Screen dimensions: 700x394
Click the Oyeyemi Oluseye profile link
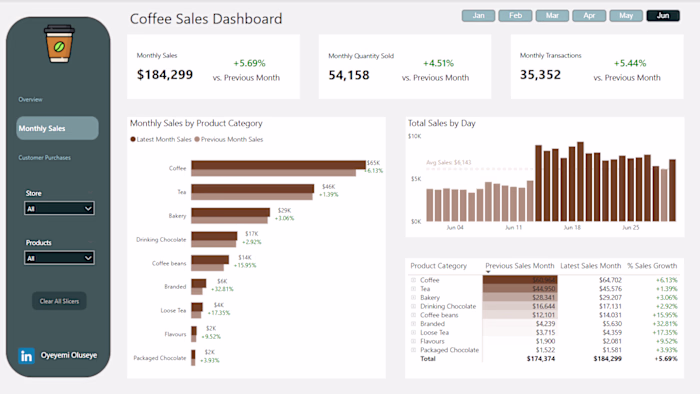pyautogui.click(x=69, y=355)
